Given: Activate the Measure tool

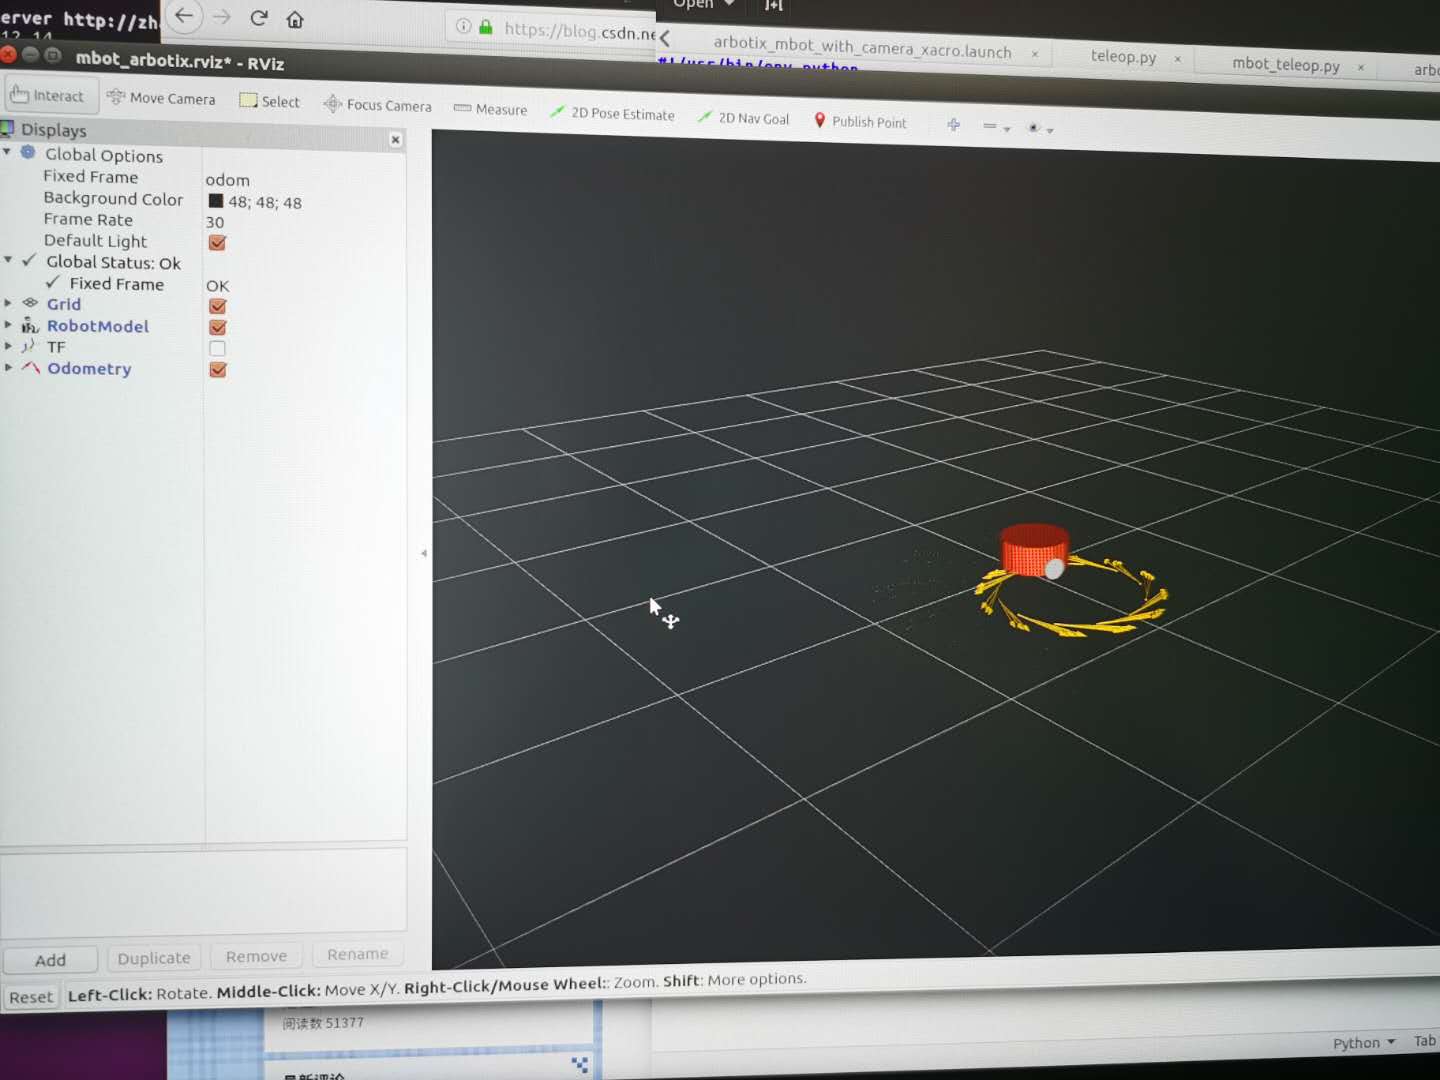Looking at the screenshot, I should (489, 109).
